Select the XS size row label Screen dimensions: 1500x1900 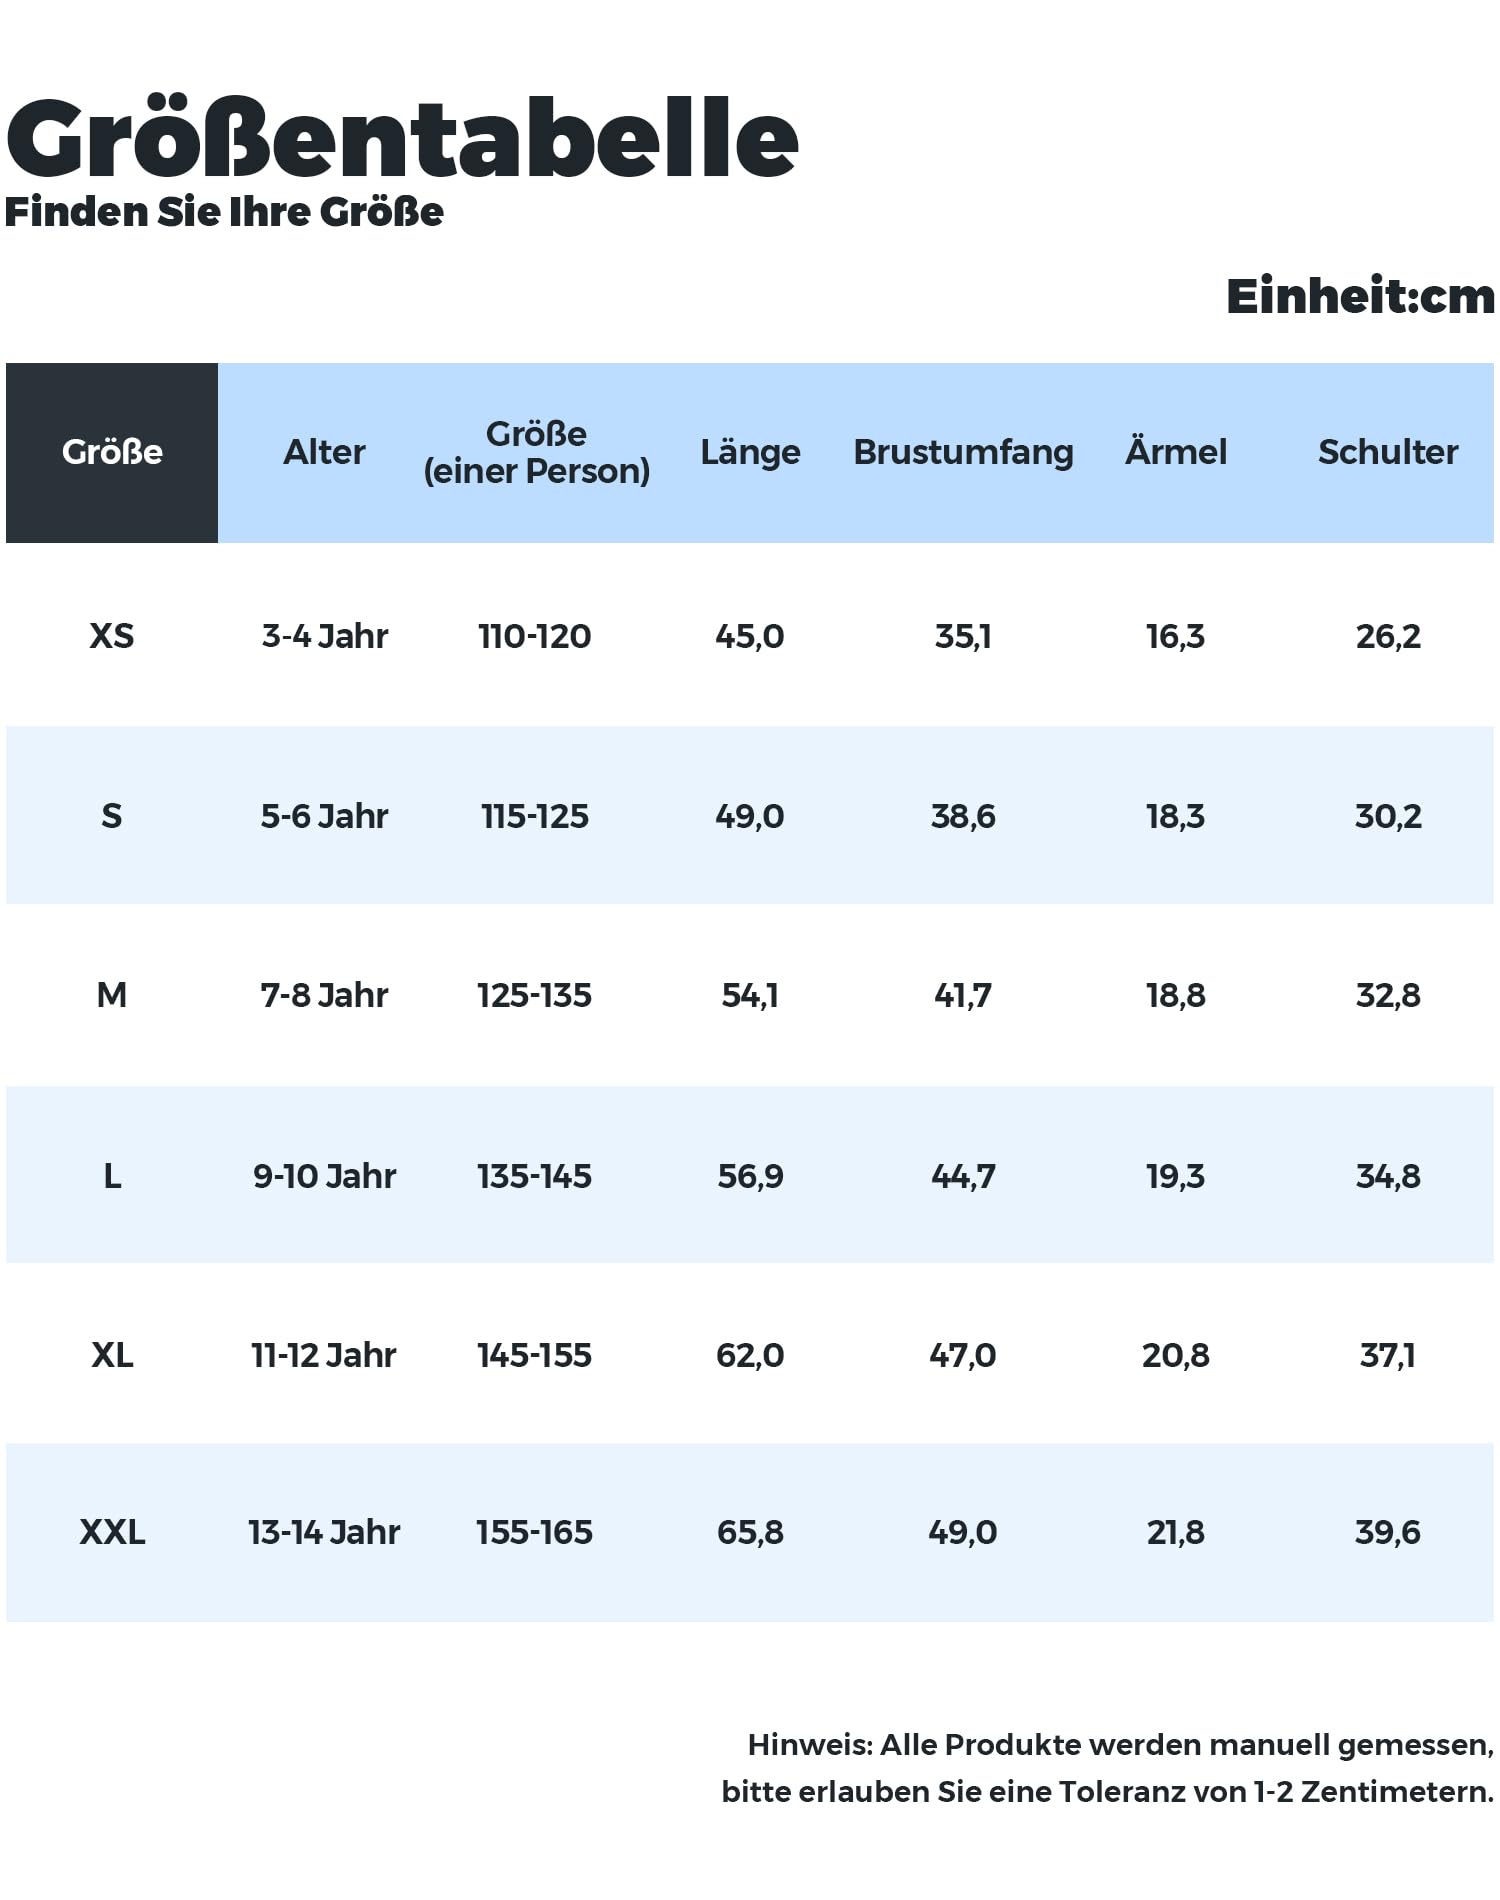(x=112, y=636)
